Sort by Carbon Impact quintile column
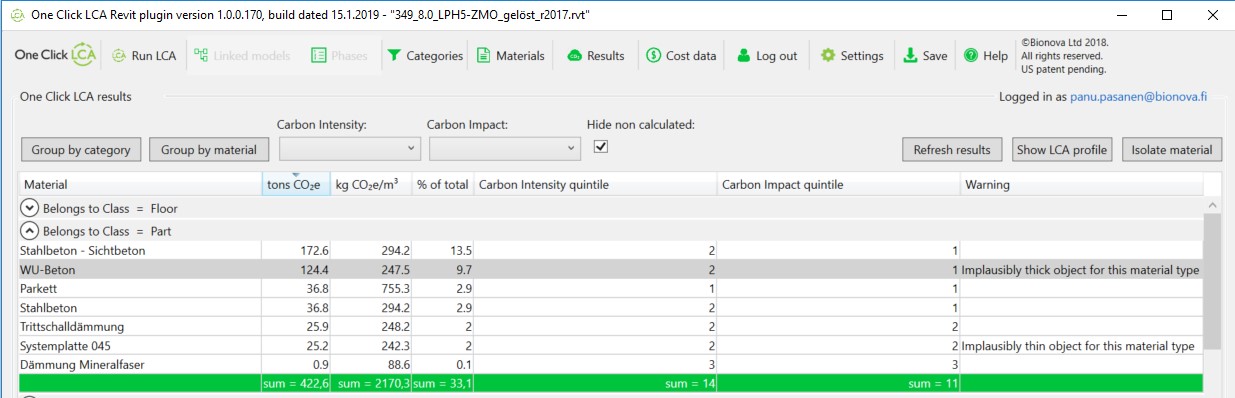 point(838,185)
